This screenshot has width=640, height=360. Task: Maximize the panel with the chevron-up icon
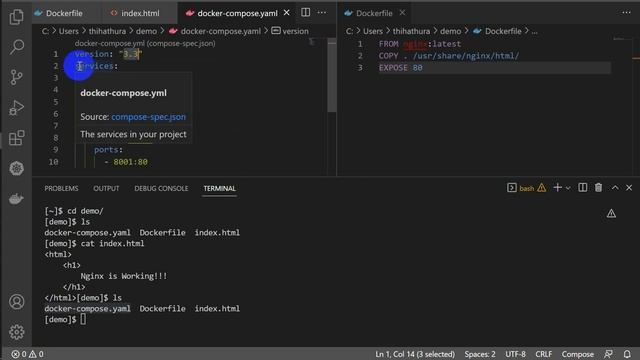click(x=615, y=188)
